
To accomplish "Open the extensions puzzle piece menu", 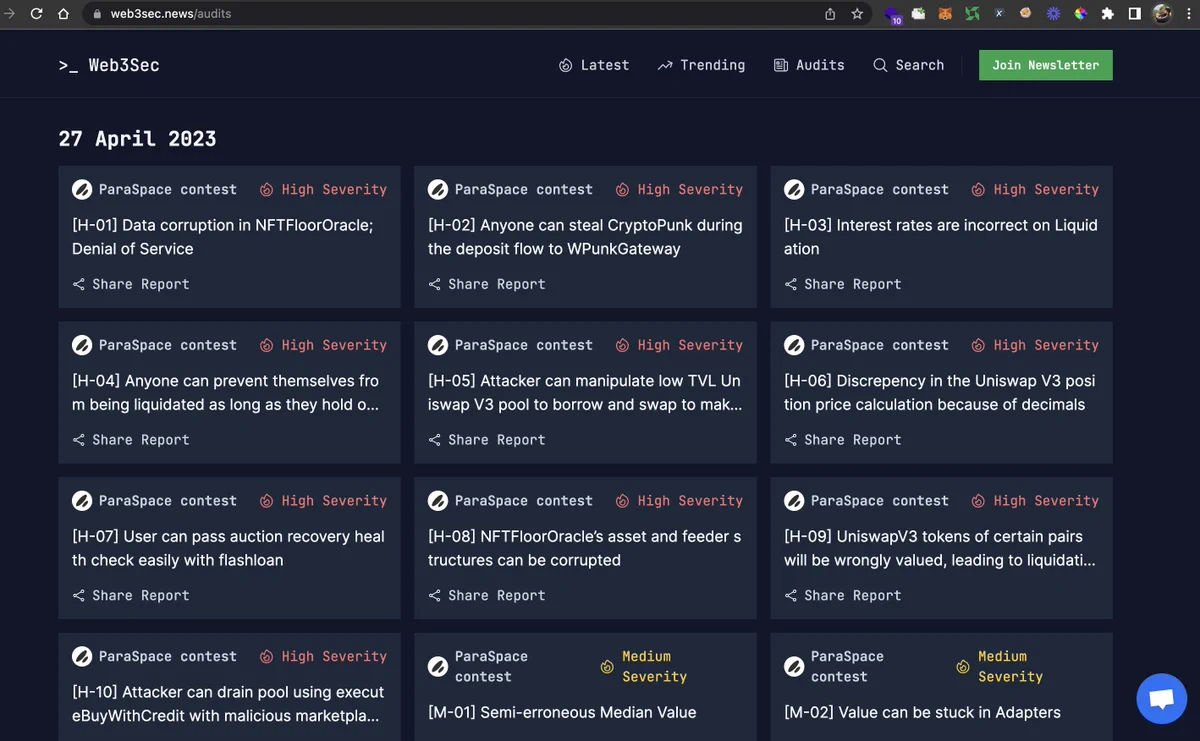I will coord(1107,14).
